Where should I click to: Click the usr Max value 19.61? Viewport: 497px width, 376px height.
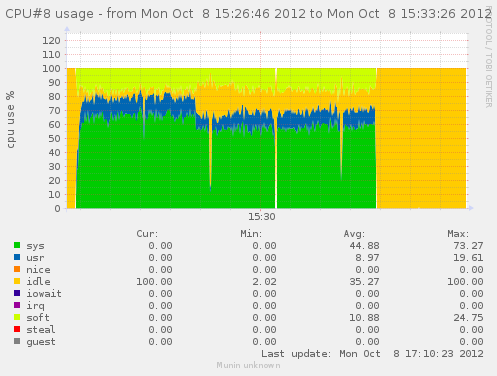[x=468, y=258]
